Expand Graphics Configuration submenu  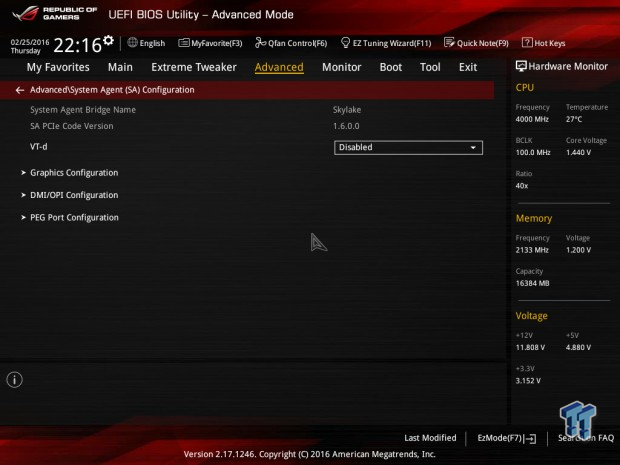tap(74, 173)
